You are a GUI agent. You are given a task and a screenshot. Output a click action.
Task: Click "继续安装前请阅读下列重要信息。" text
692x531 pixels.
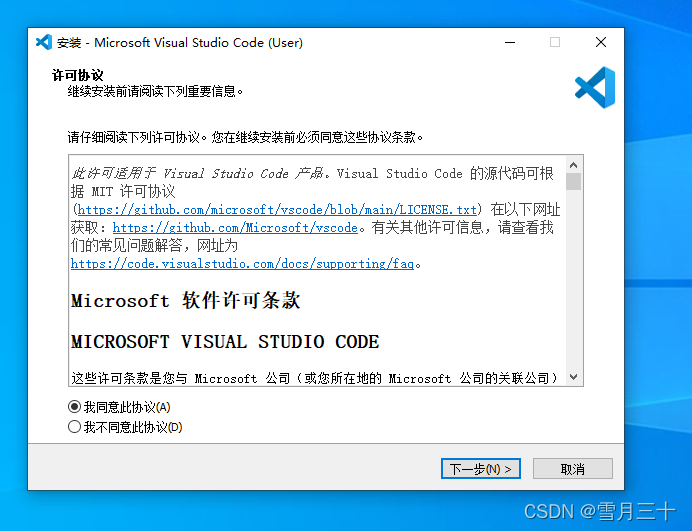[x=155, y=92]
